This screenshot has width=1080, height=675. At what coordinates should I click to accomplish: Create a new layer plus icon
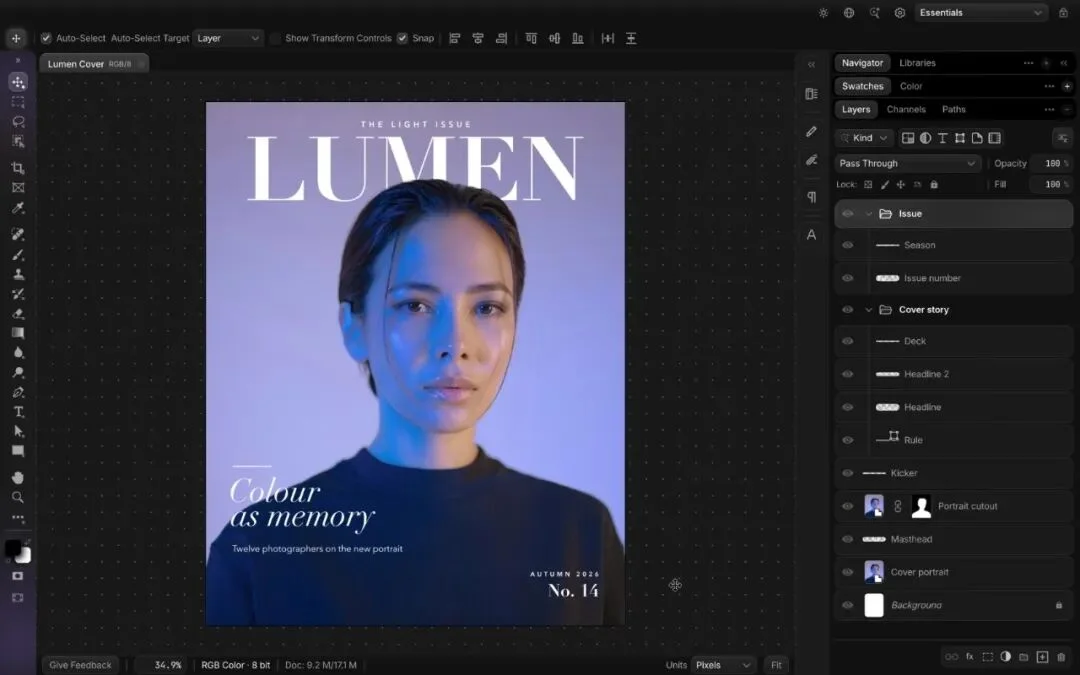(1042, 657)
